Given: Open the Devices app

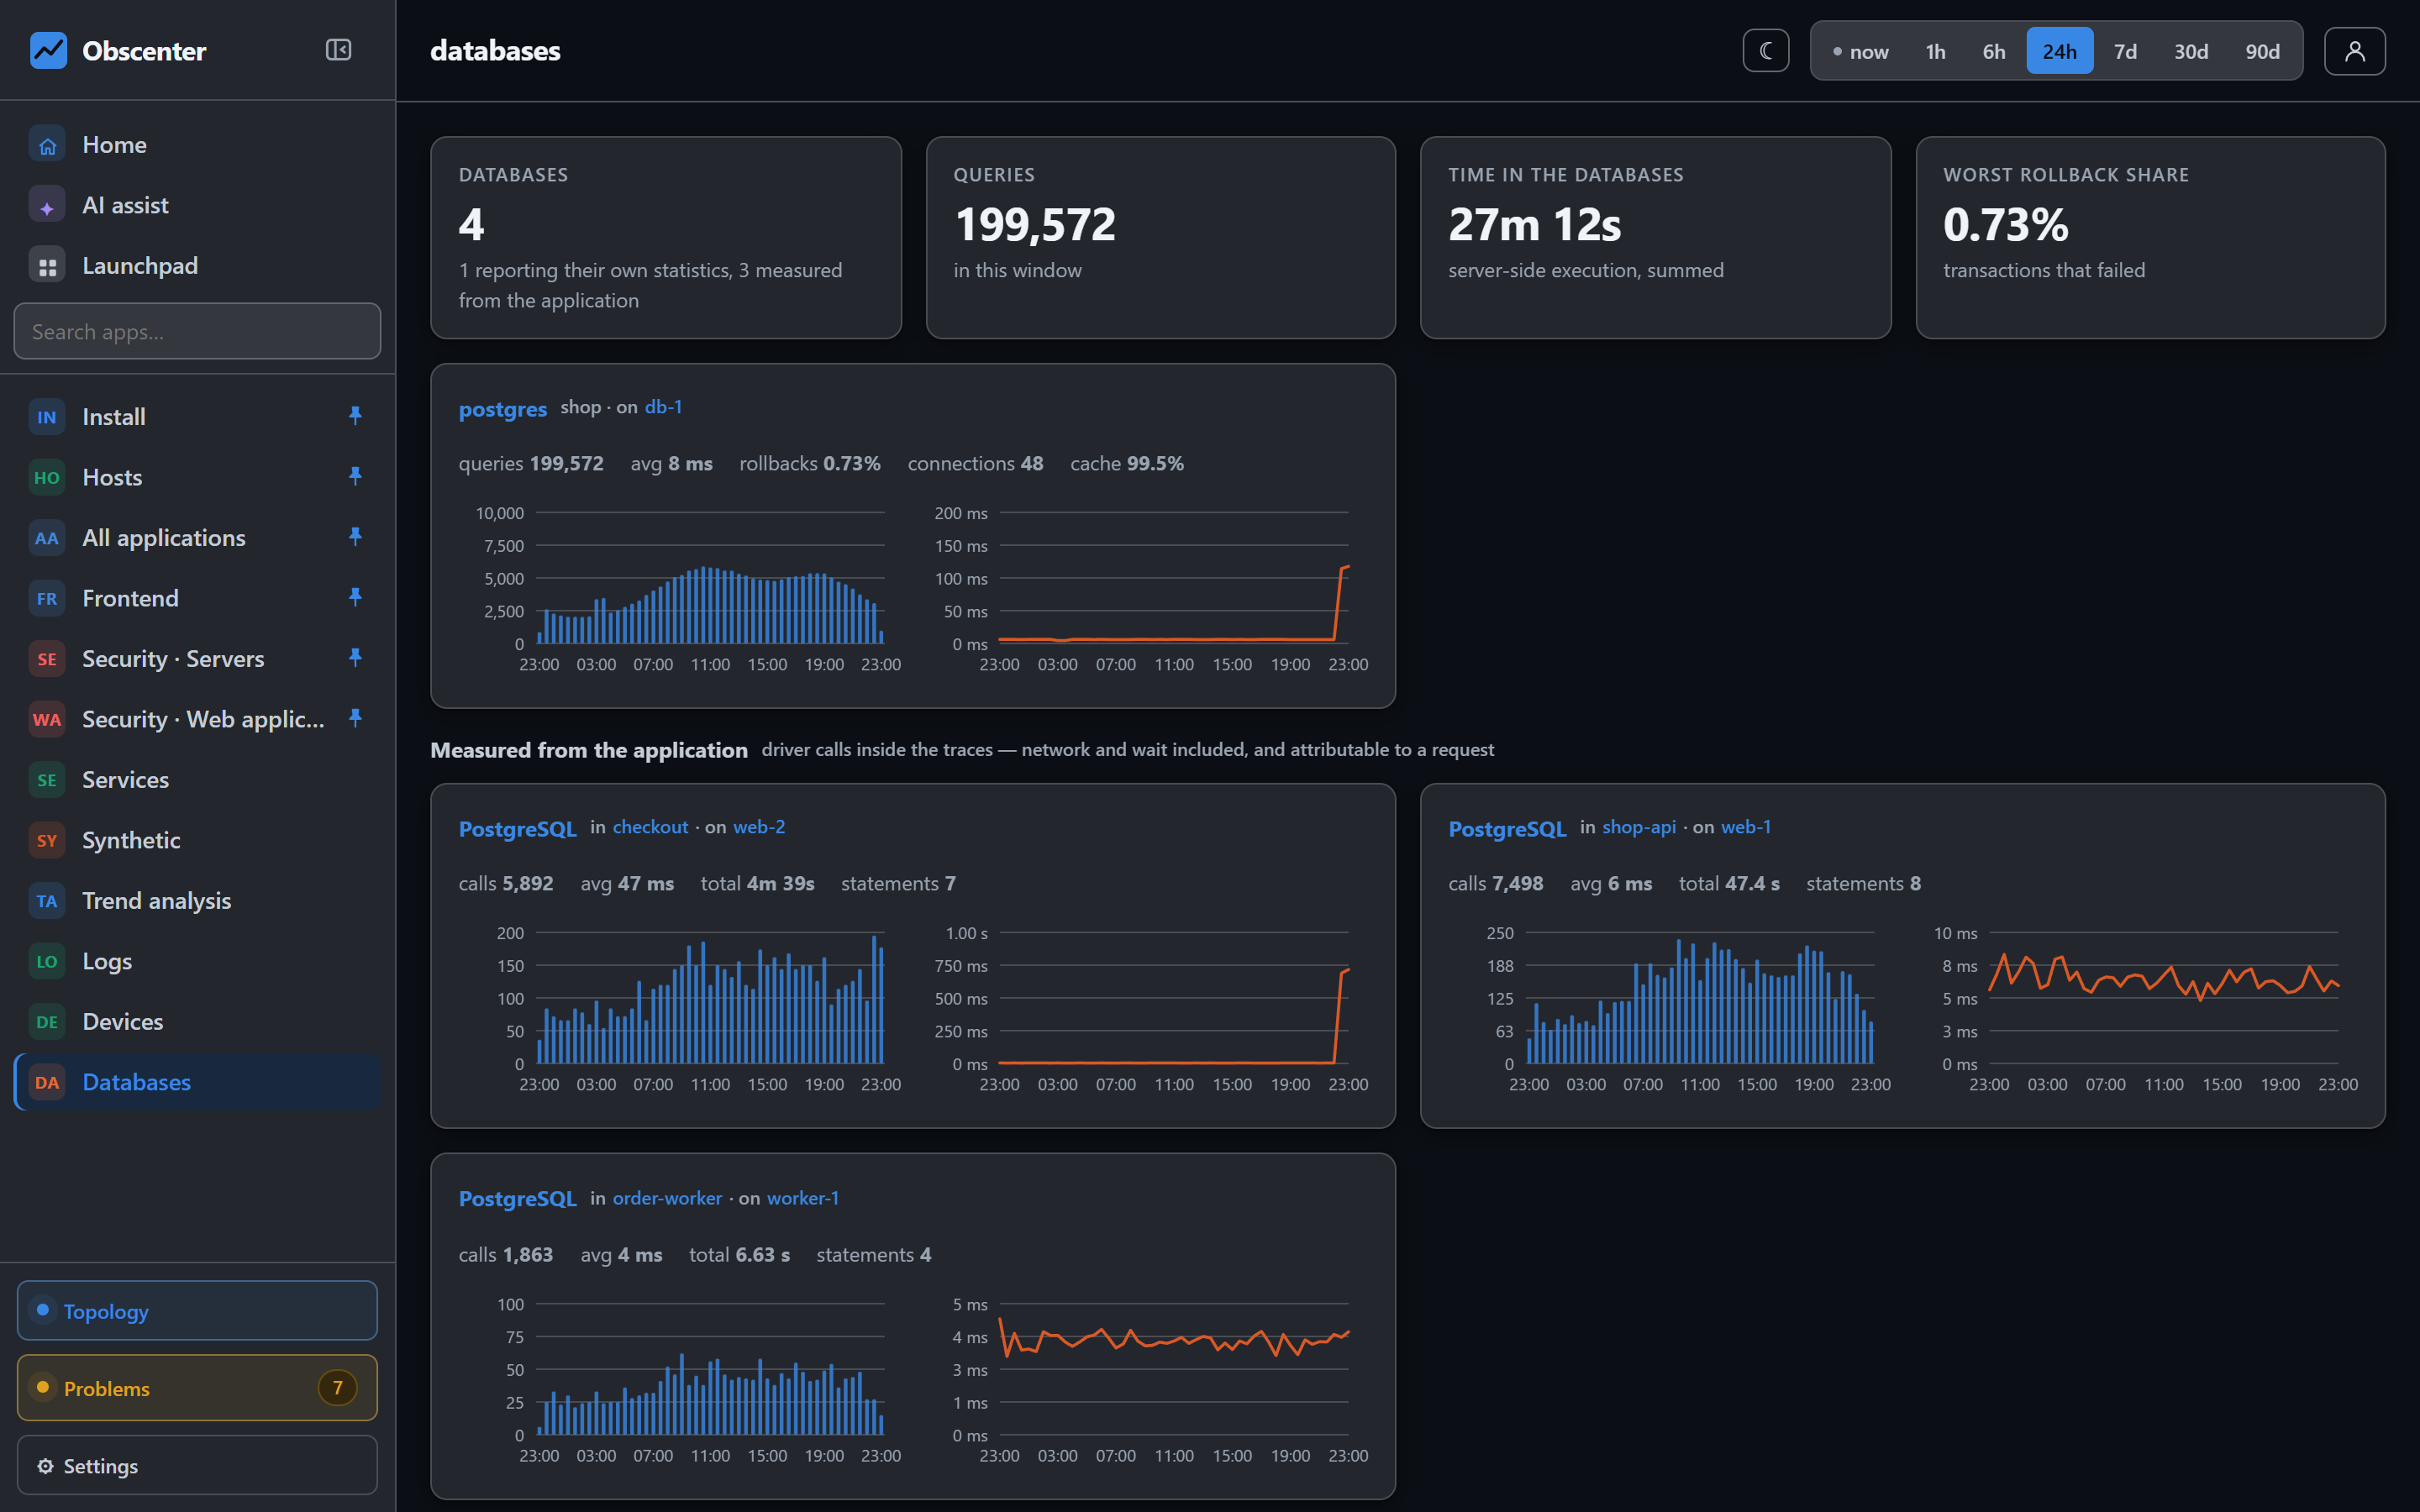Looking at the screenshot, I should pyautogui.click(x=197, y=1022).
